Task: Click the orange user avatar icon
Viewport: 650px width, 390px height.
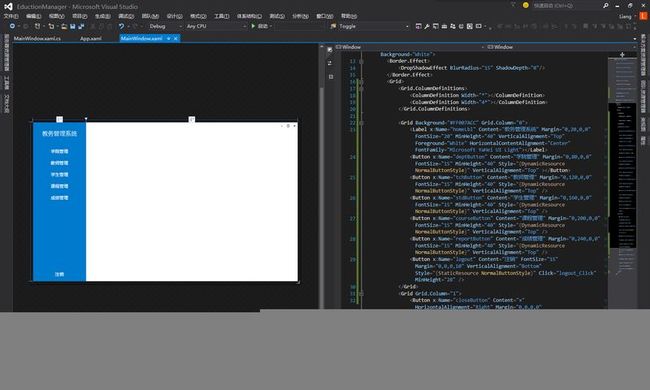Action: (643, 16)
